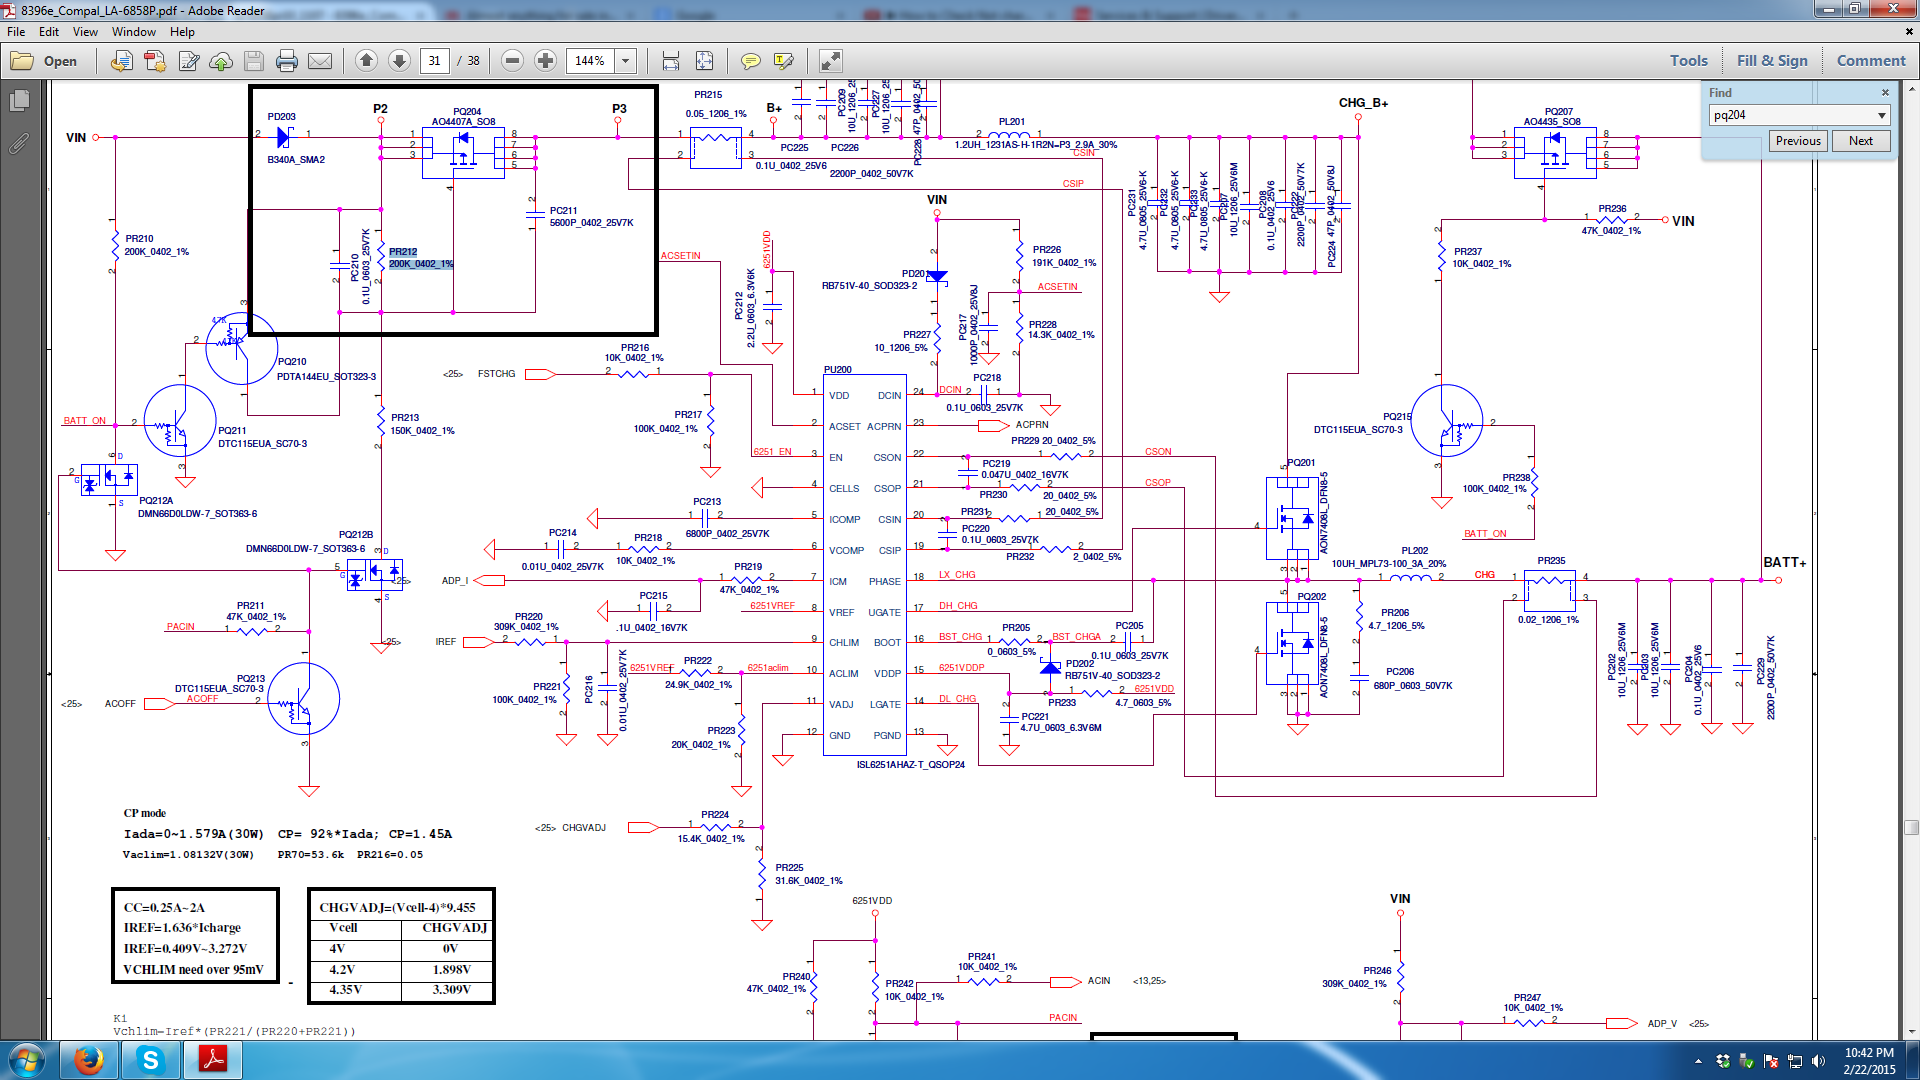Click the Print file icon
This screenshot has width=1920, height=1080.
(x=287, y=61)
